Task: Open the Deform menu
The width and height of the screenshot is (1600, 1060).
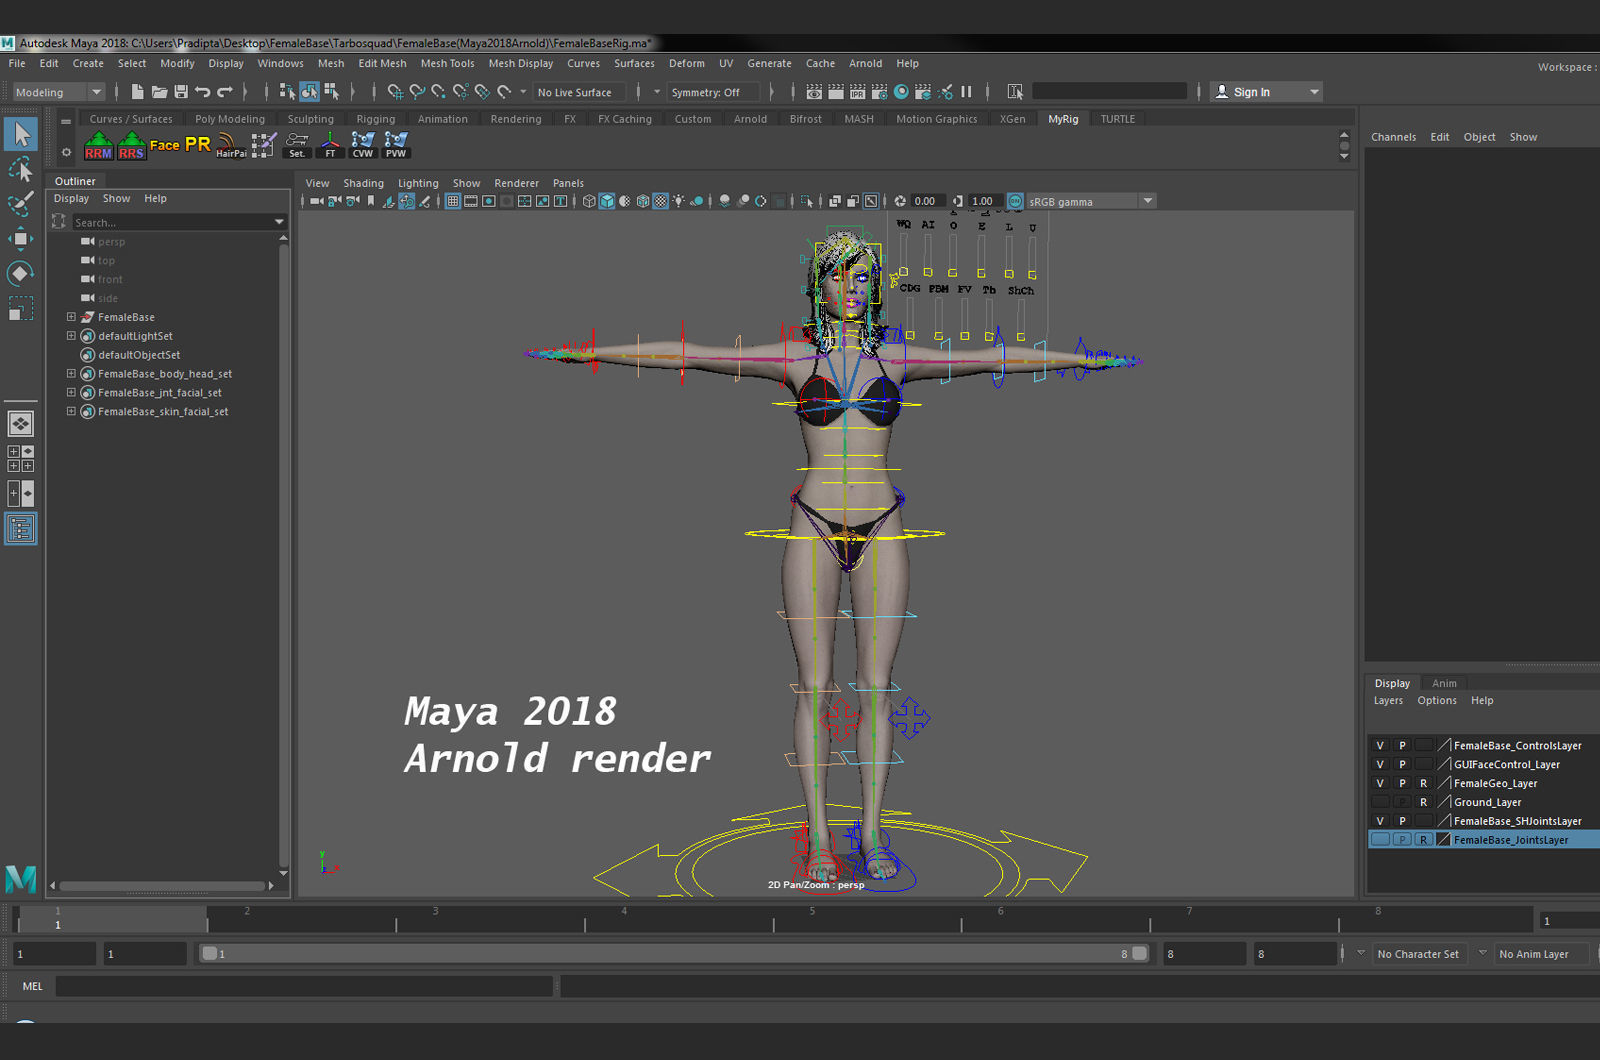Action: pyautogui.click(x=687, y=63)
